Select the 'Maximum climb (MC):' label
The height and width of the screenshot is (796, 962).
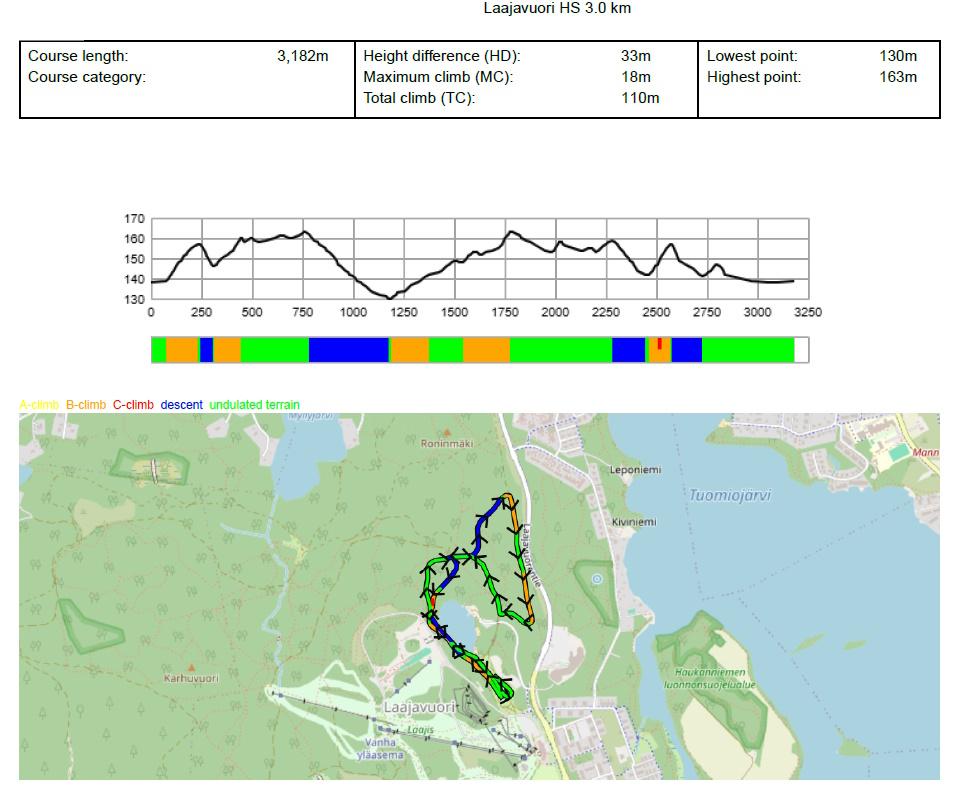coord(438,77)
